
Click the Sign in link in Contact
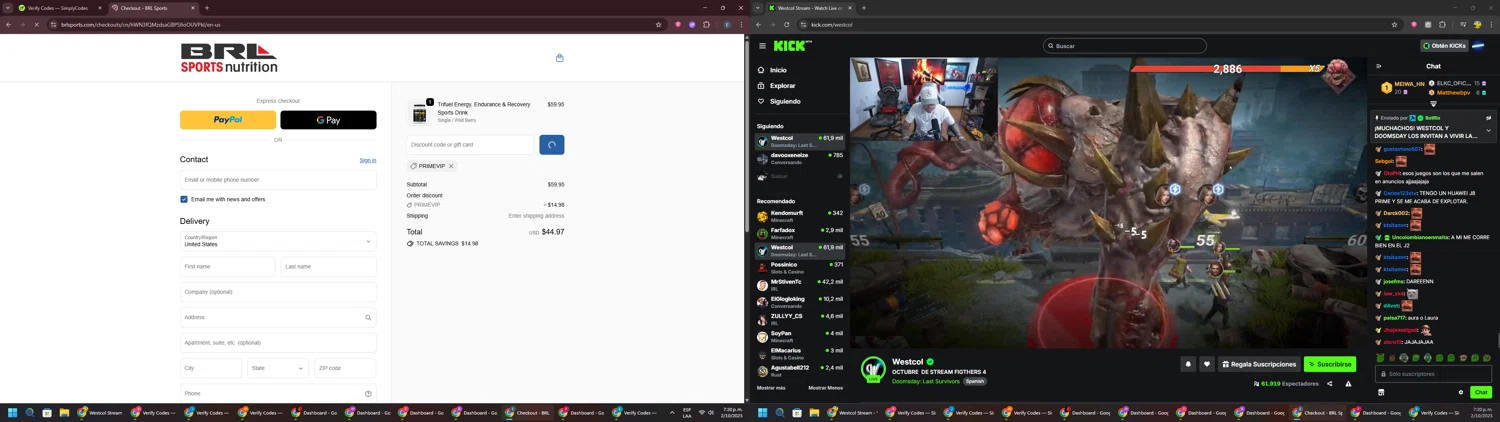[368, 160]
